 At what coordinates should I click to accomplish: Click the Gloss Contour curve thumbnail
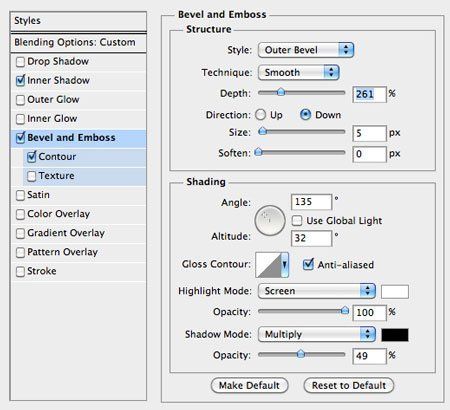point(268,265)
